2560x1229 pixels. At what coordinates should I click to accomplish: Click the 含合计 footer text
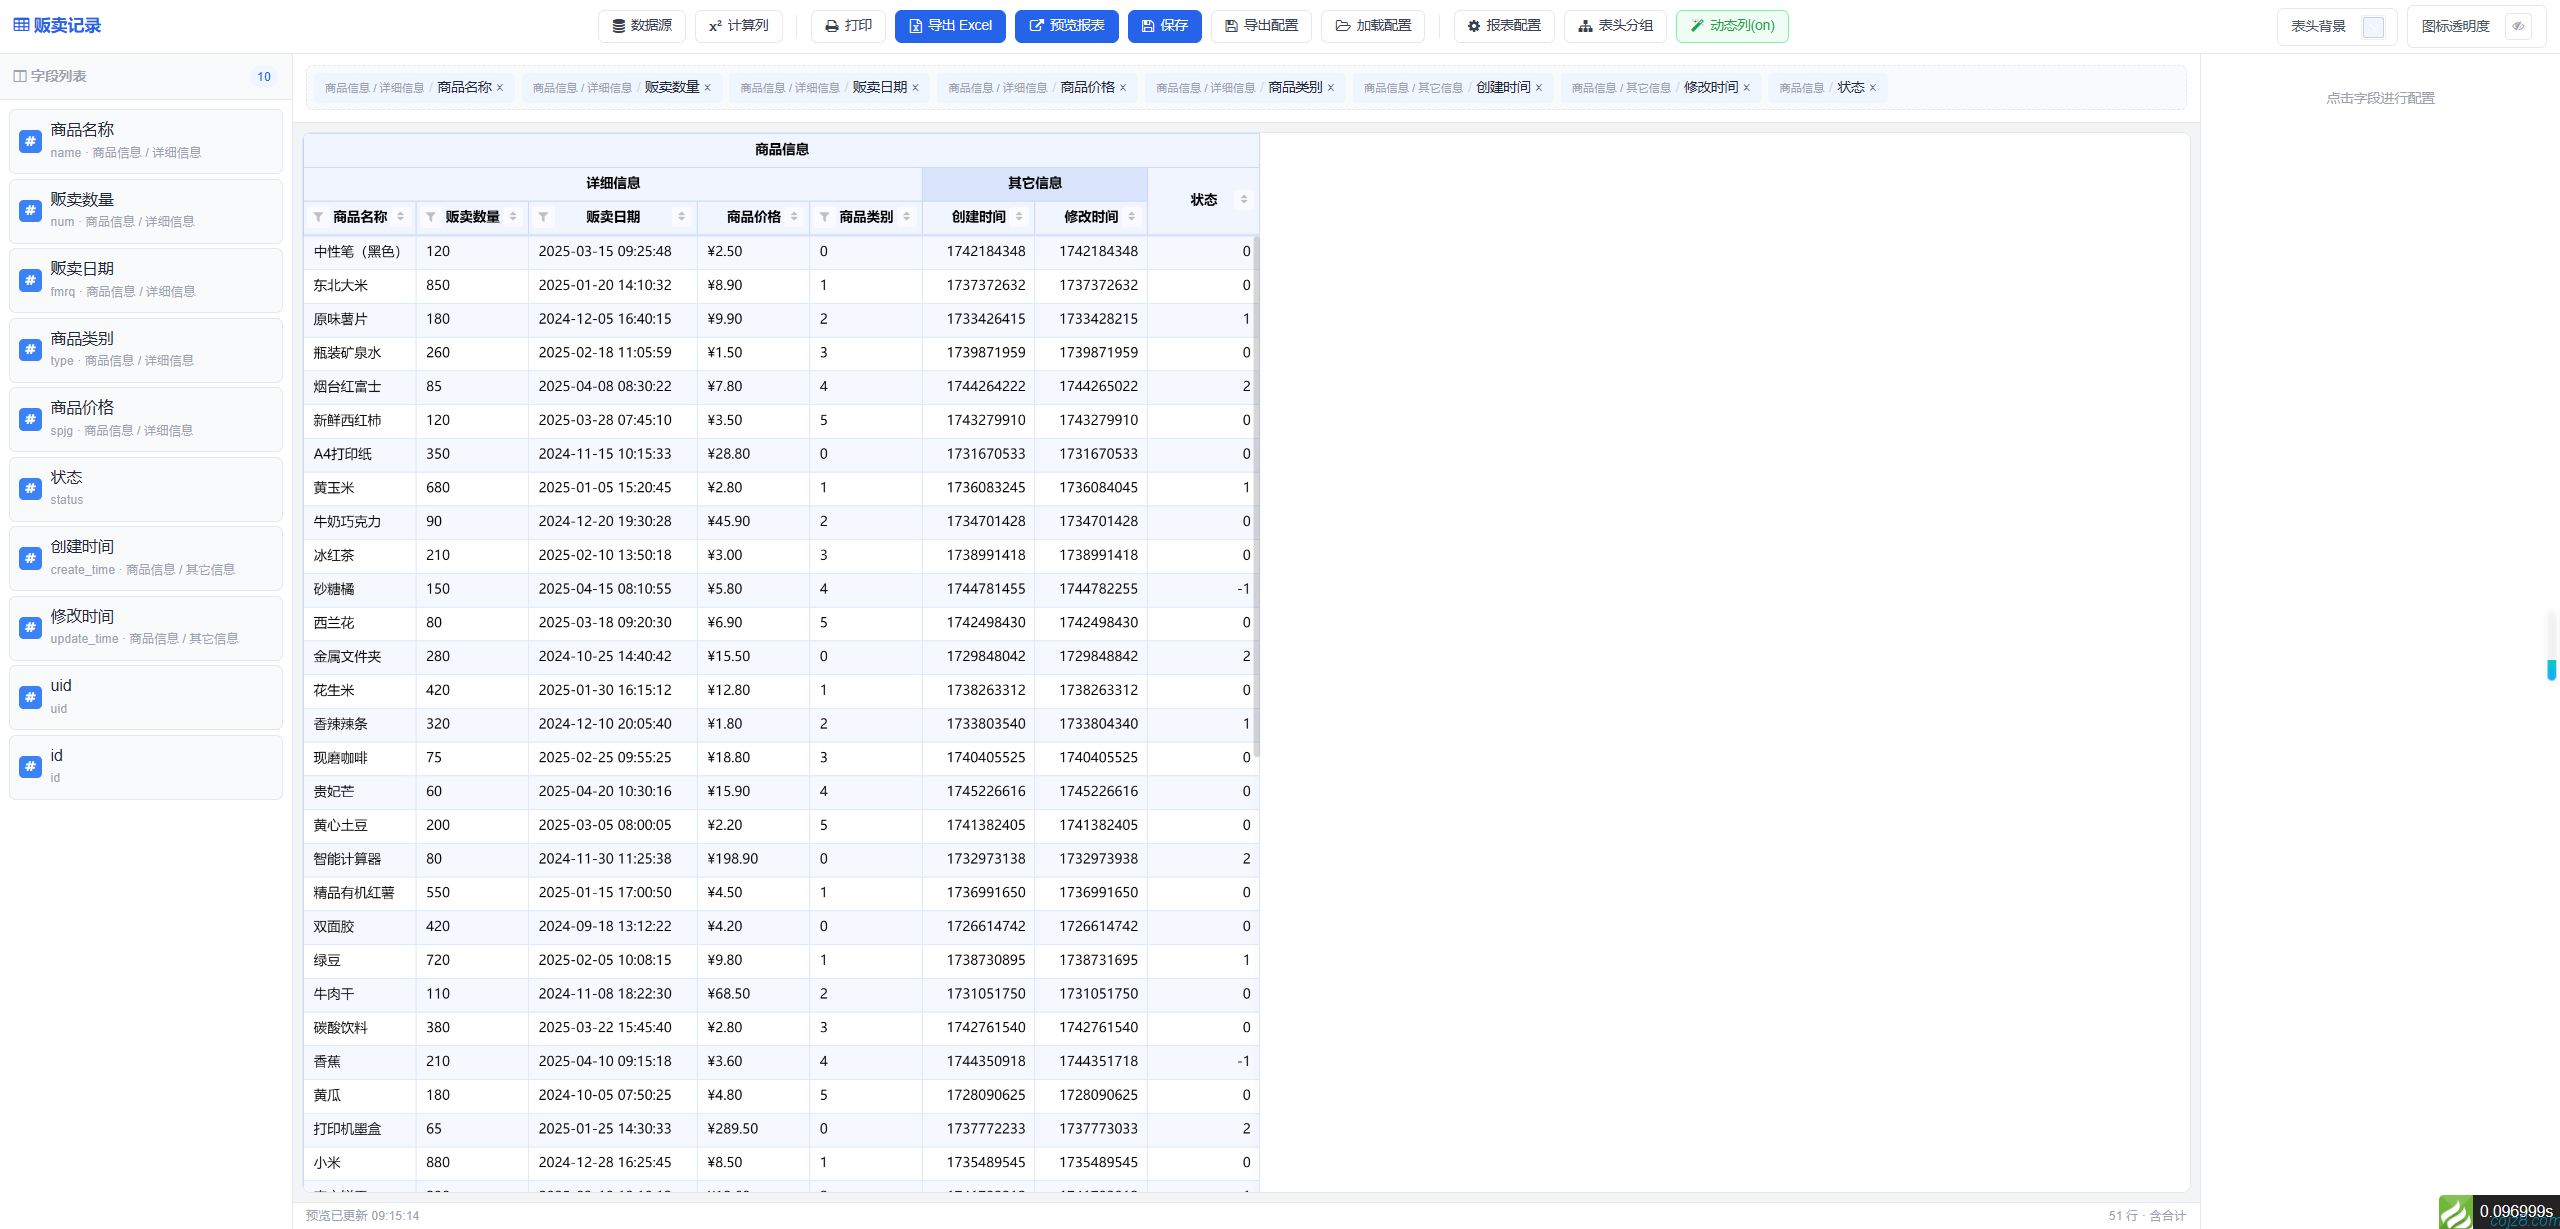tap(2167, 1216)
